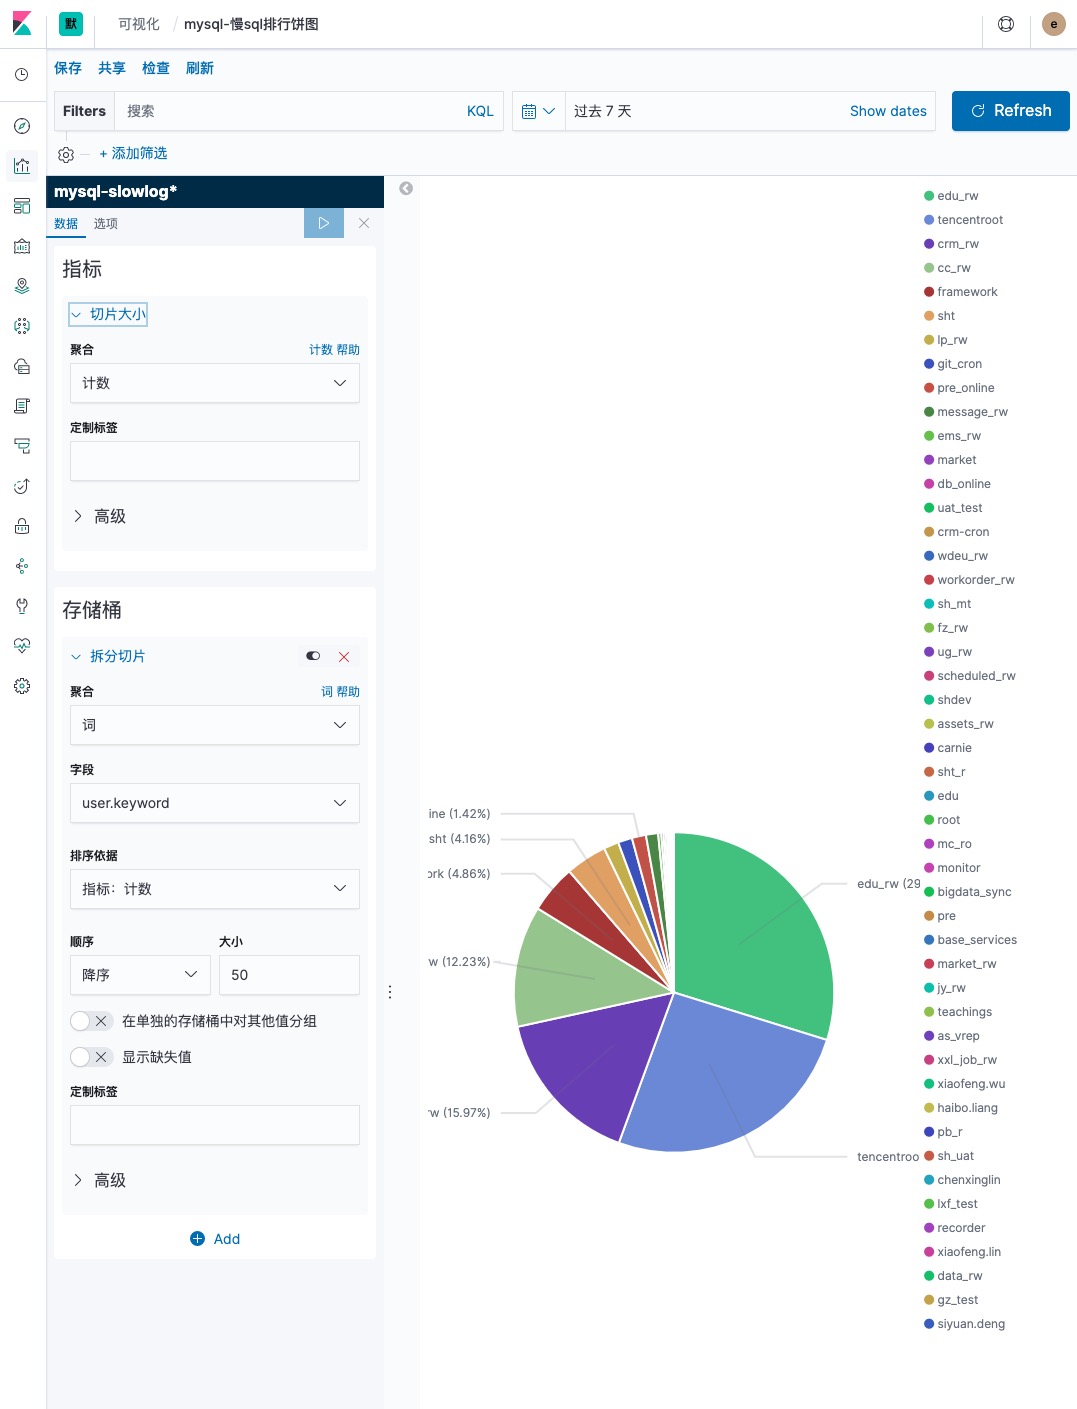The height and width of the screenshot is (1409, 1077).
Task: Click the framework legend entry
Action: [960, 292]
